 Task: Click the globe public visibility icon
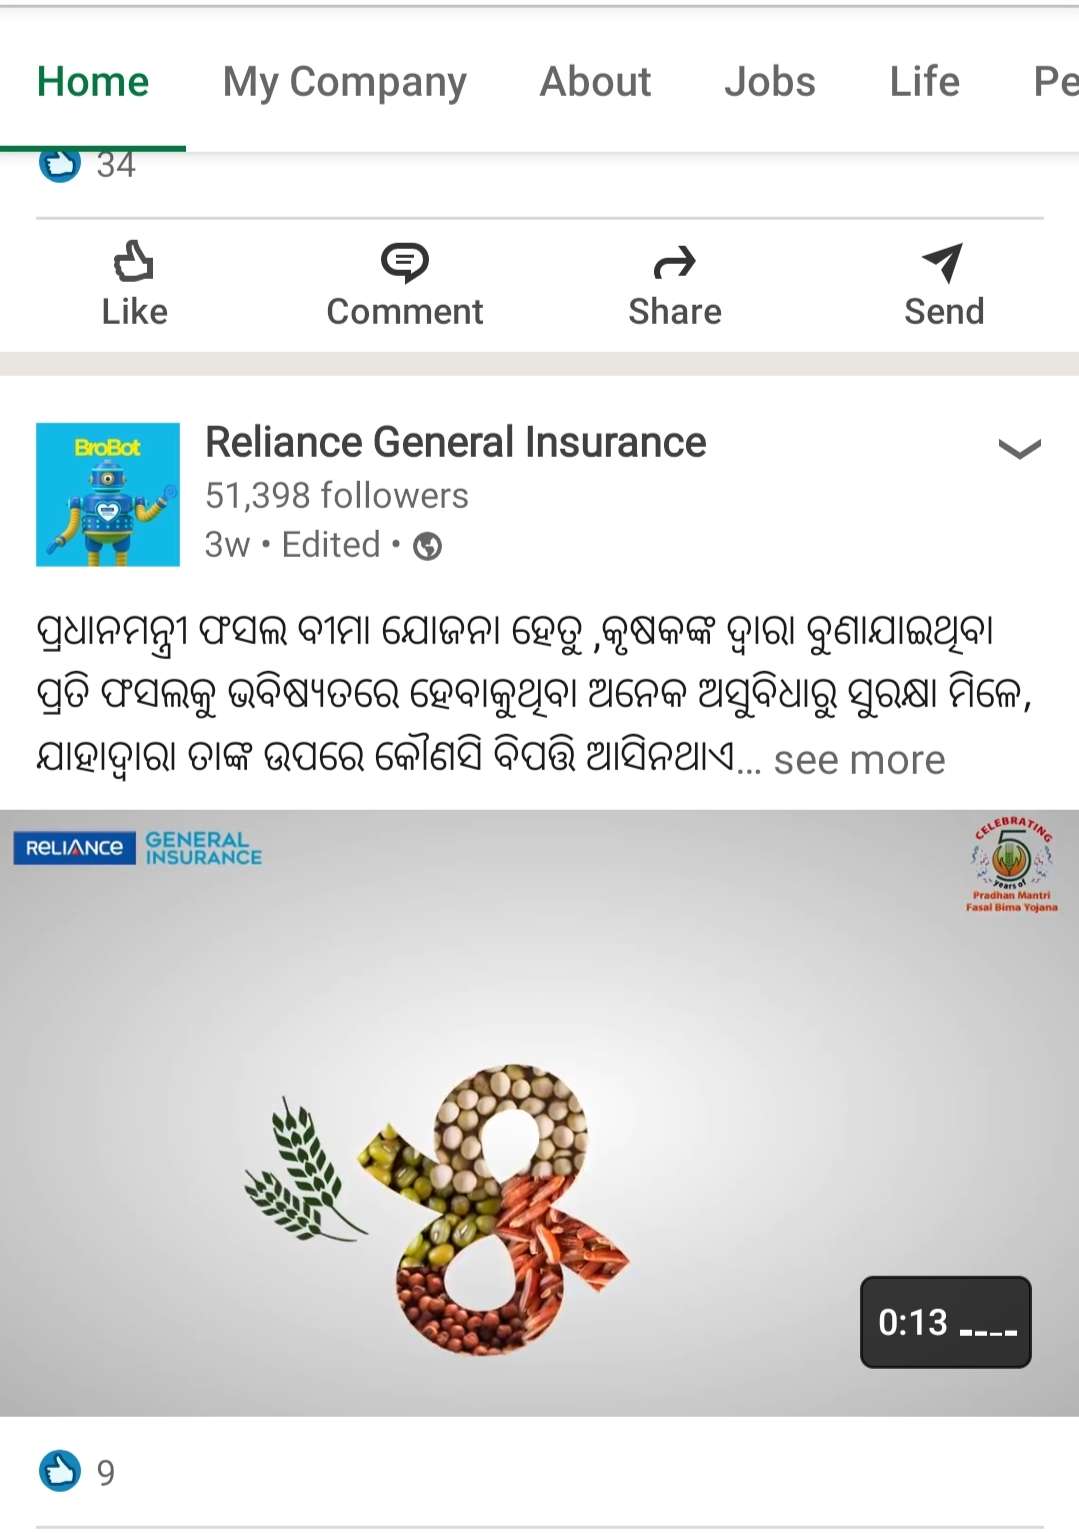(428, 546)
